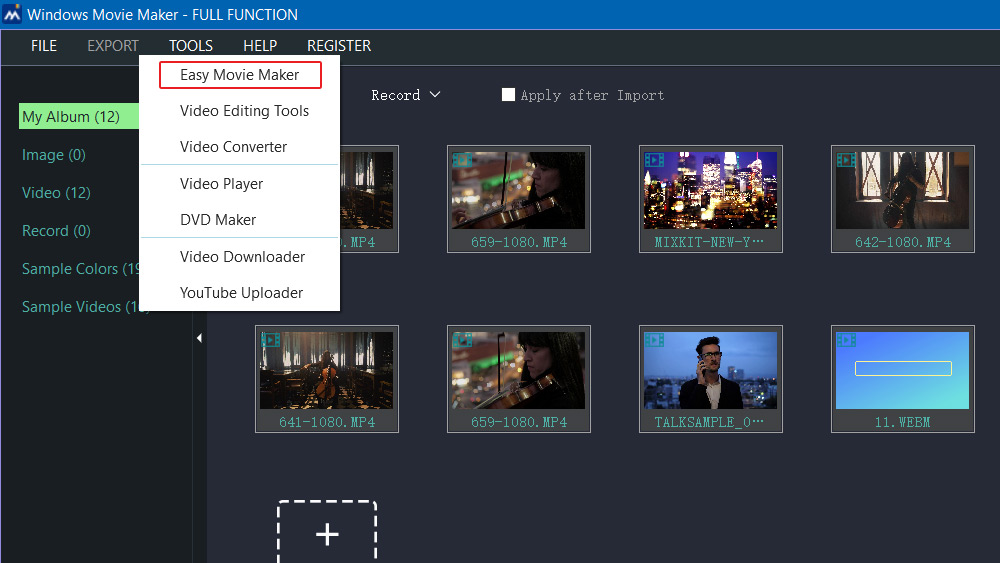Collapse sidebar with left arrow
Screen dimensions: 1000x563
(199, 338)
